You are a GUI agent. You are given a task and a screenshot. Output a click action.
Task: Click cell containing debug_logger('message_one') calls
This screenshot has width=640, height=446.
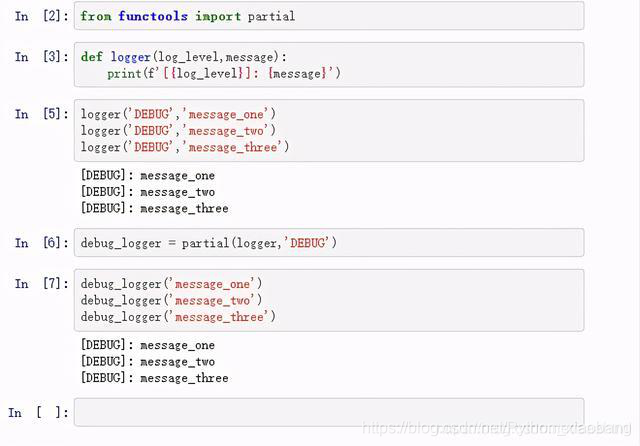pos(329,300)
